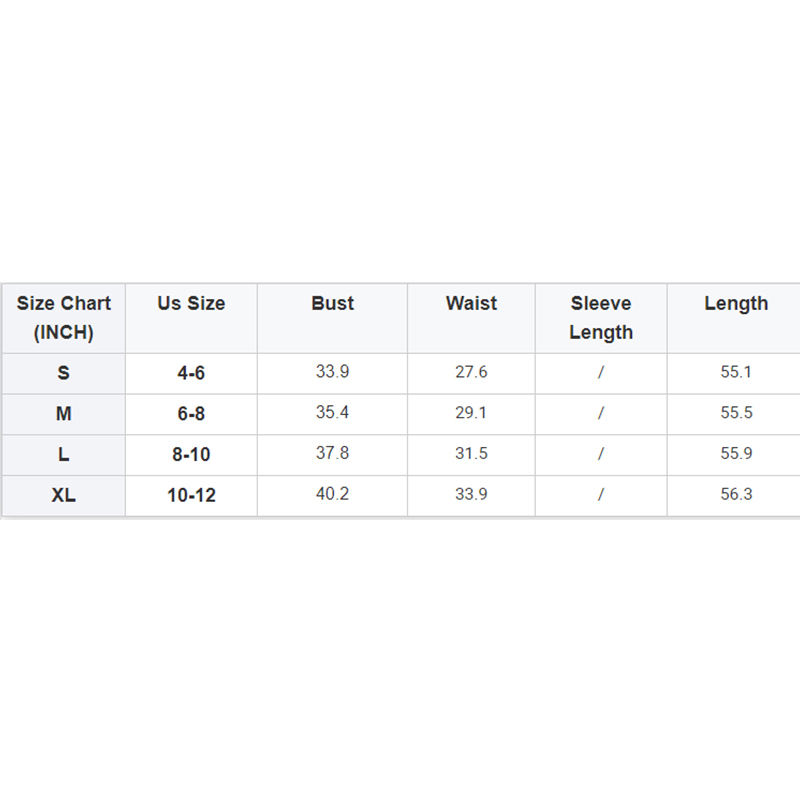The image size is (800, 800).
Task: Select the XL size row label
Action: [64, 496]
